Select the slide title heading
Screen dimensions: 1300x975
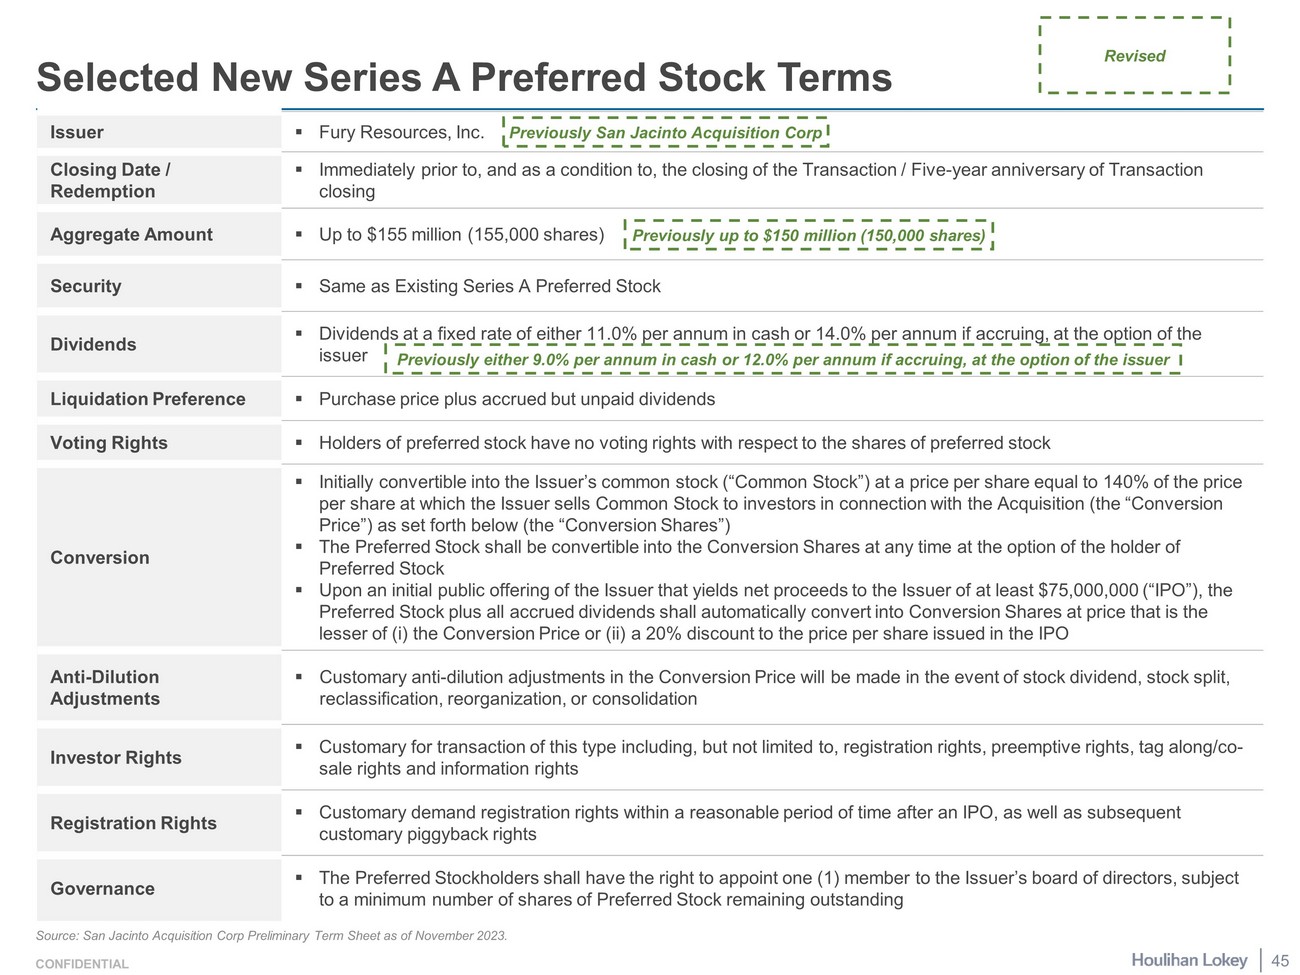[464, 78]
